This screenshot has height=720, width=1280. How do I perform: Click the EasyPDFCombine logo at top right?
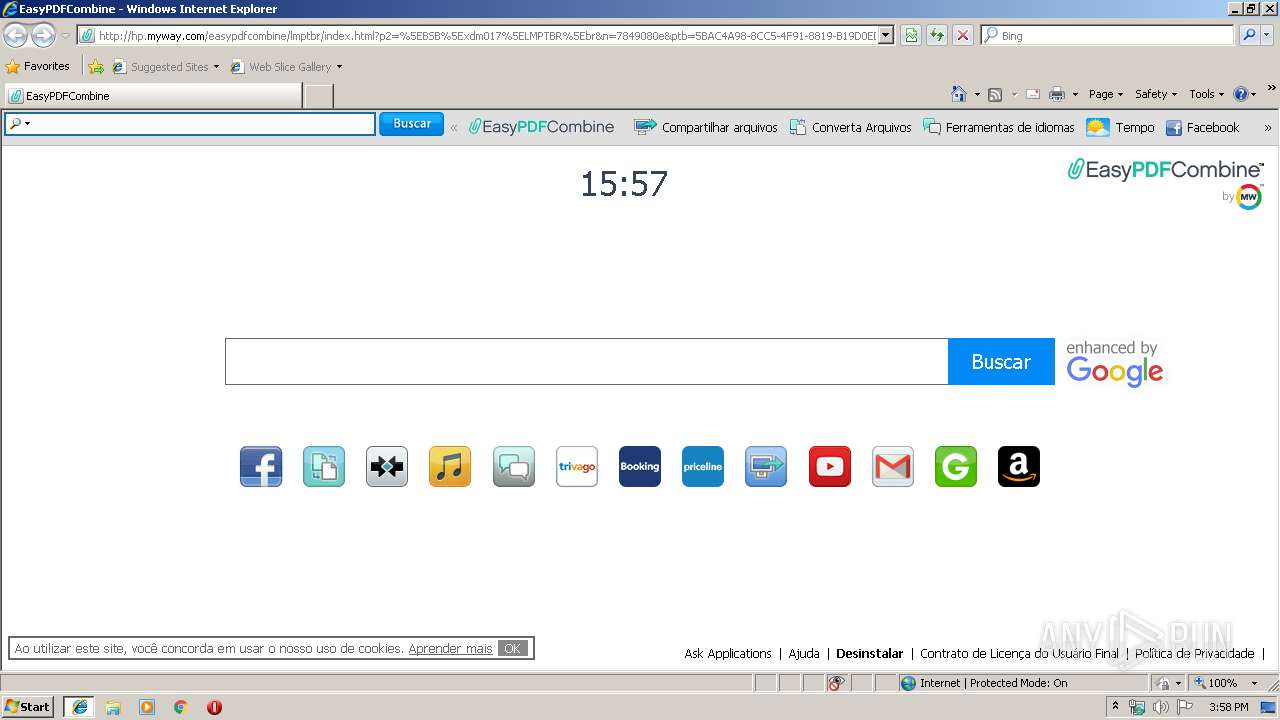pos(1165,170)
